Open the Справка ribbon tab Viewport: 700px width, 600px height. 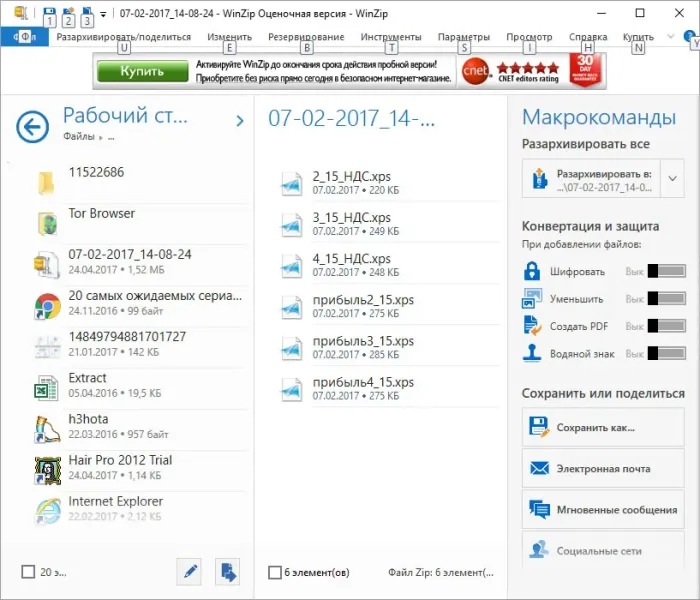click(x=588, y=37)
